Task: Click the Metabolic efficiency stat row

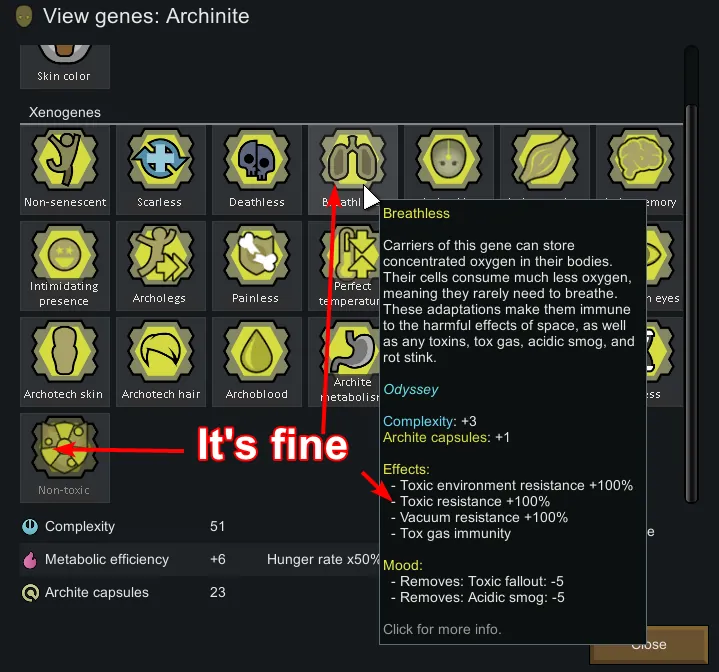Action: pos(199,559)
